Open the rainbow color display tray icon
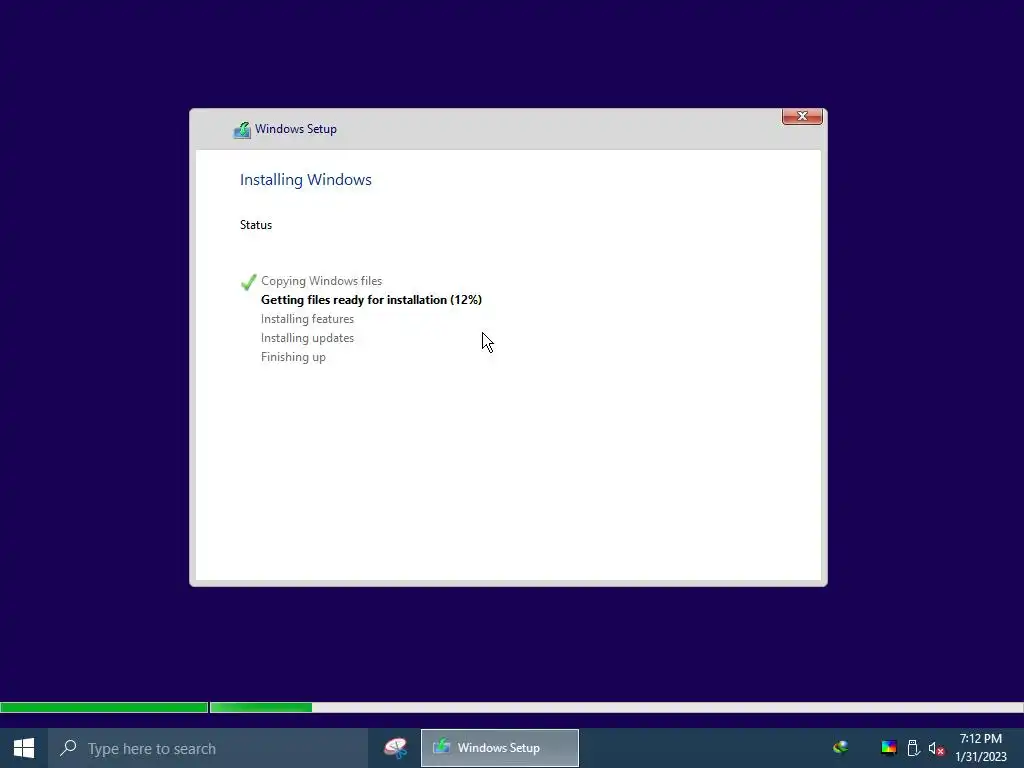 click(888, 748)
